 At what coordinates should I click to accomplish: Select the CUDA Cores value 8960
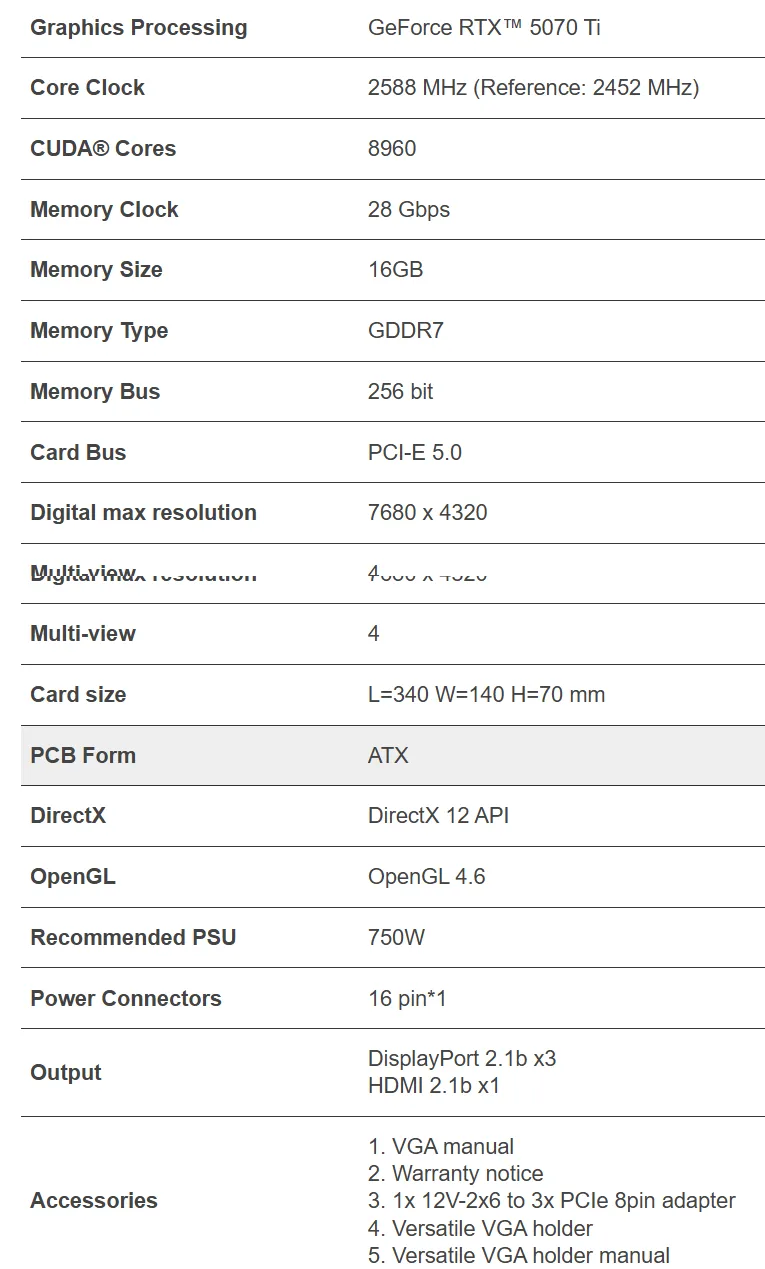click(x=392, y=149)
